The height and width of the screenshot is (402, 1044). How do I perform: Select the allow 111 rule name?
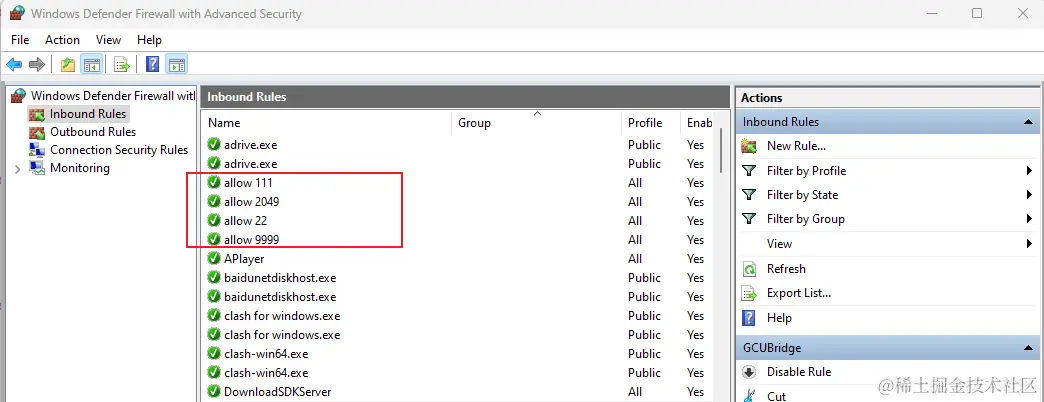(248, 182)
